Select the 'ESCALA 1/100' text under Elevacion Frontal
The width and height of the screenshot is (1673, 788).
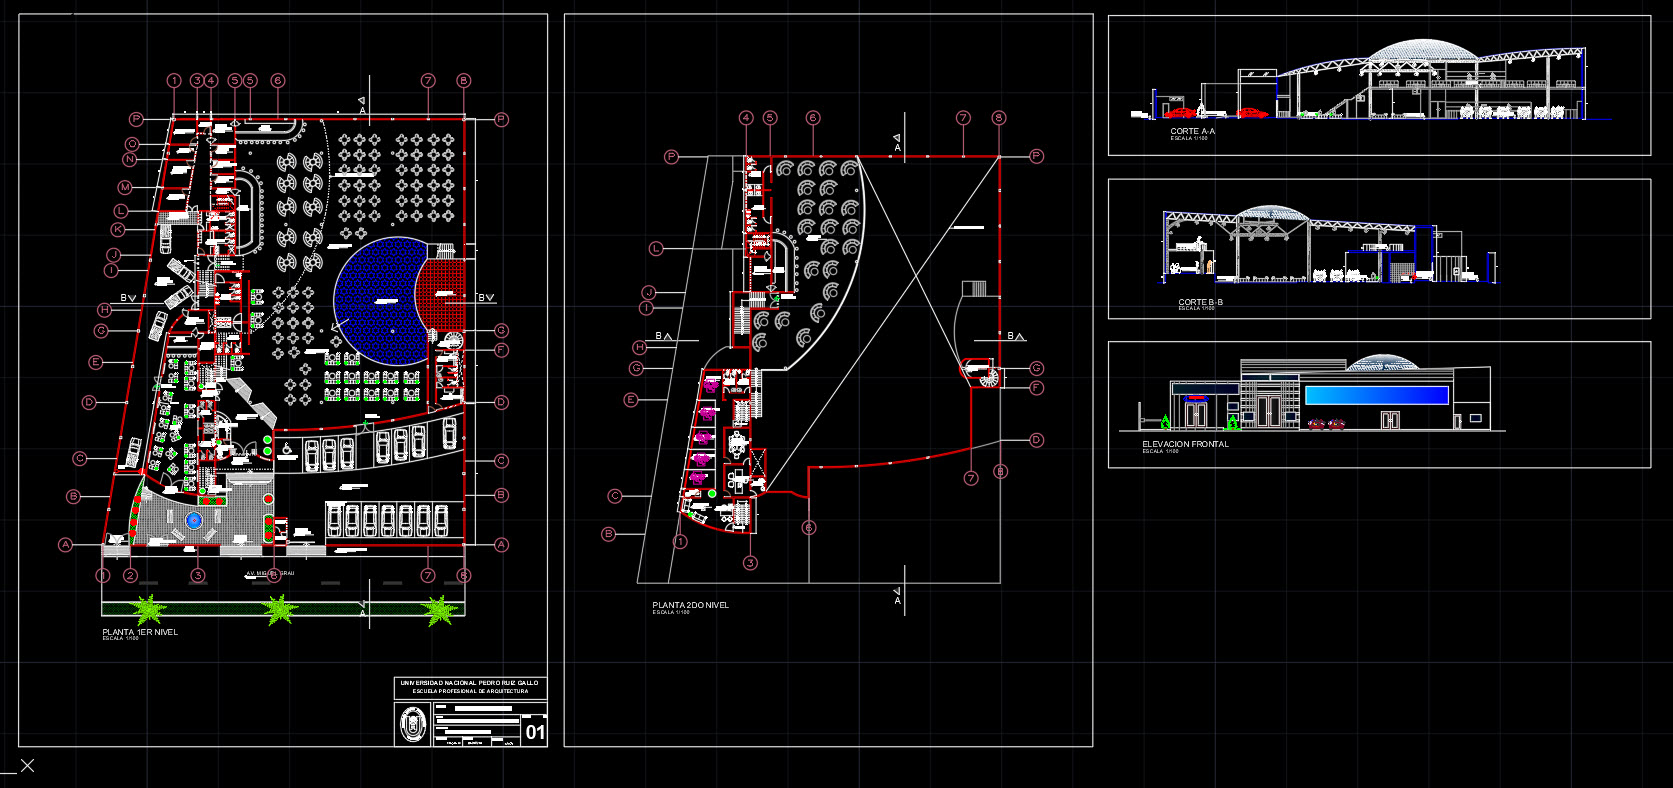[1161, 451]
